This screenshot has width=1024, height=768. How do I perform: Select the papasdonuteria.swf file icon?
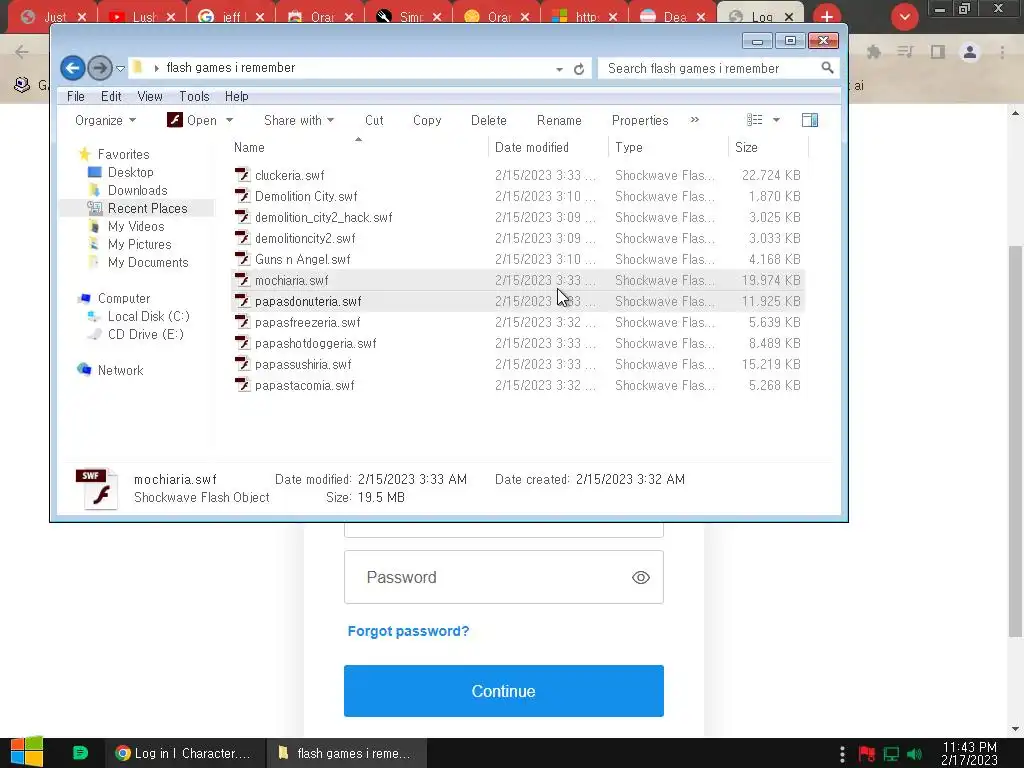[x=242, y=301]
